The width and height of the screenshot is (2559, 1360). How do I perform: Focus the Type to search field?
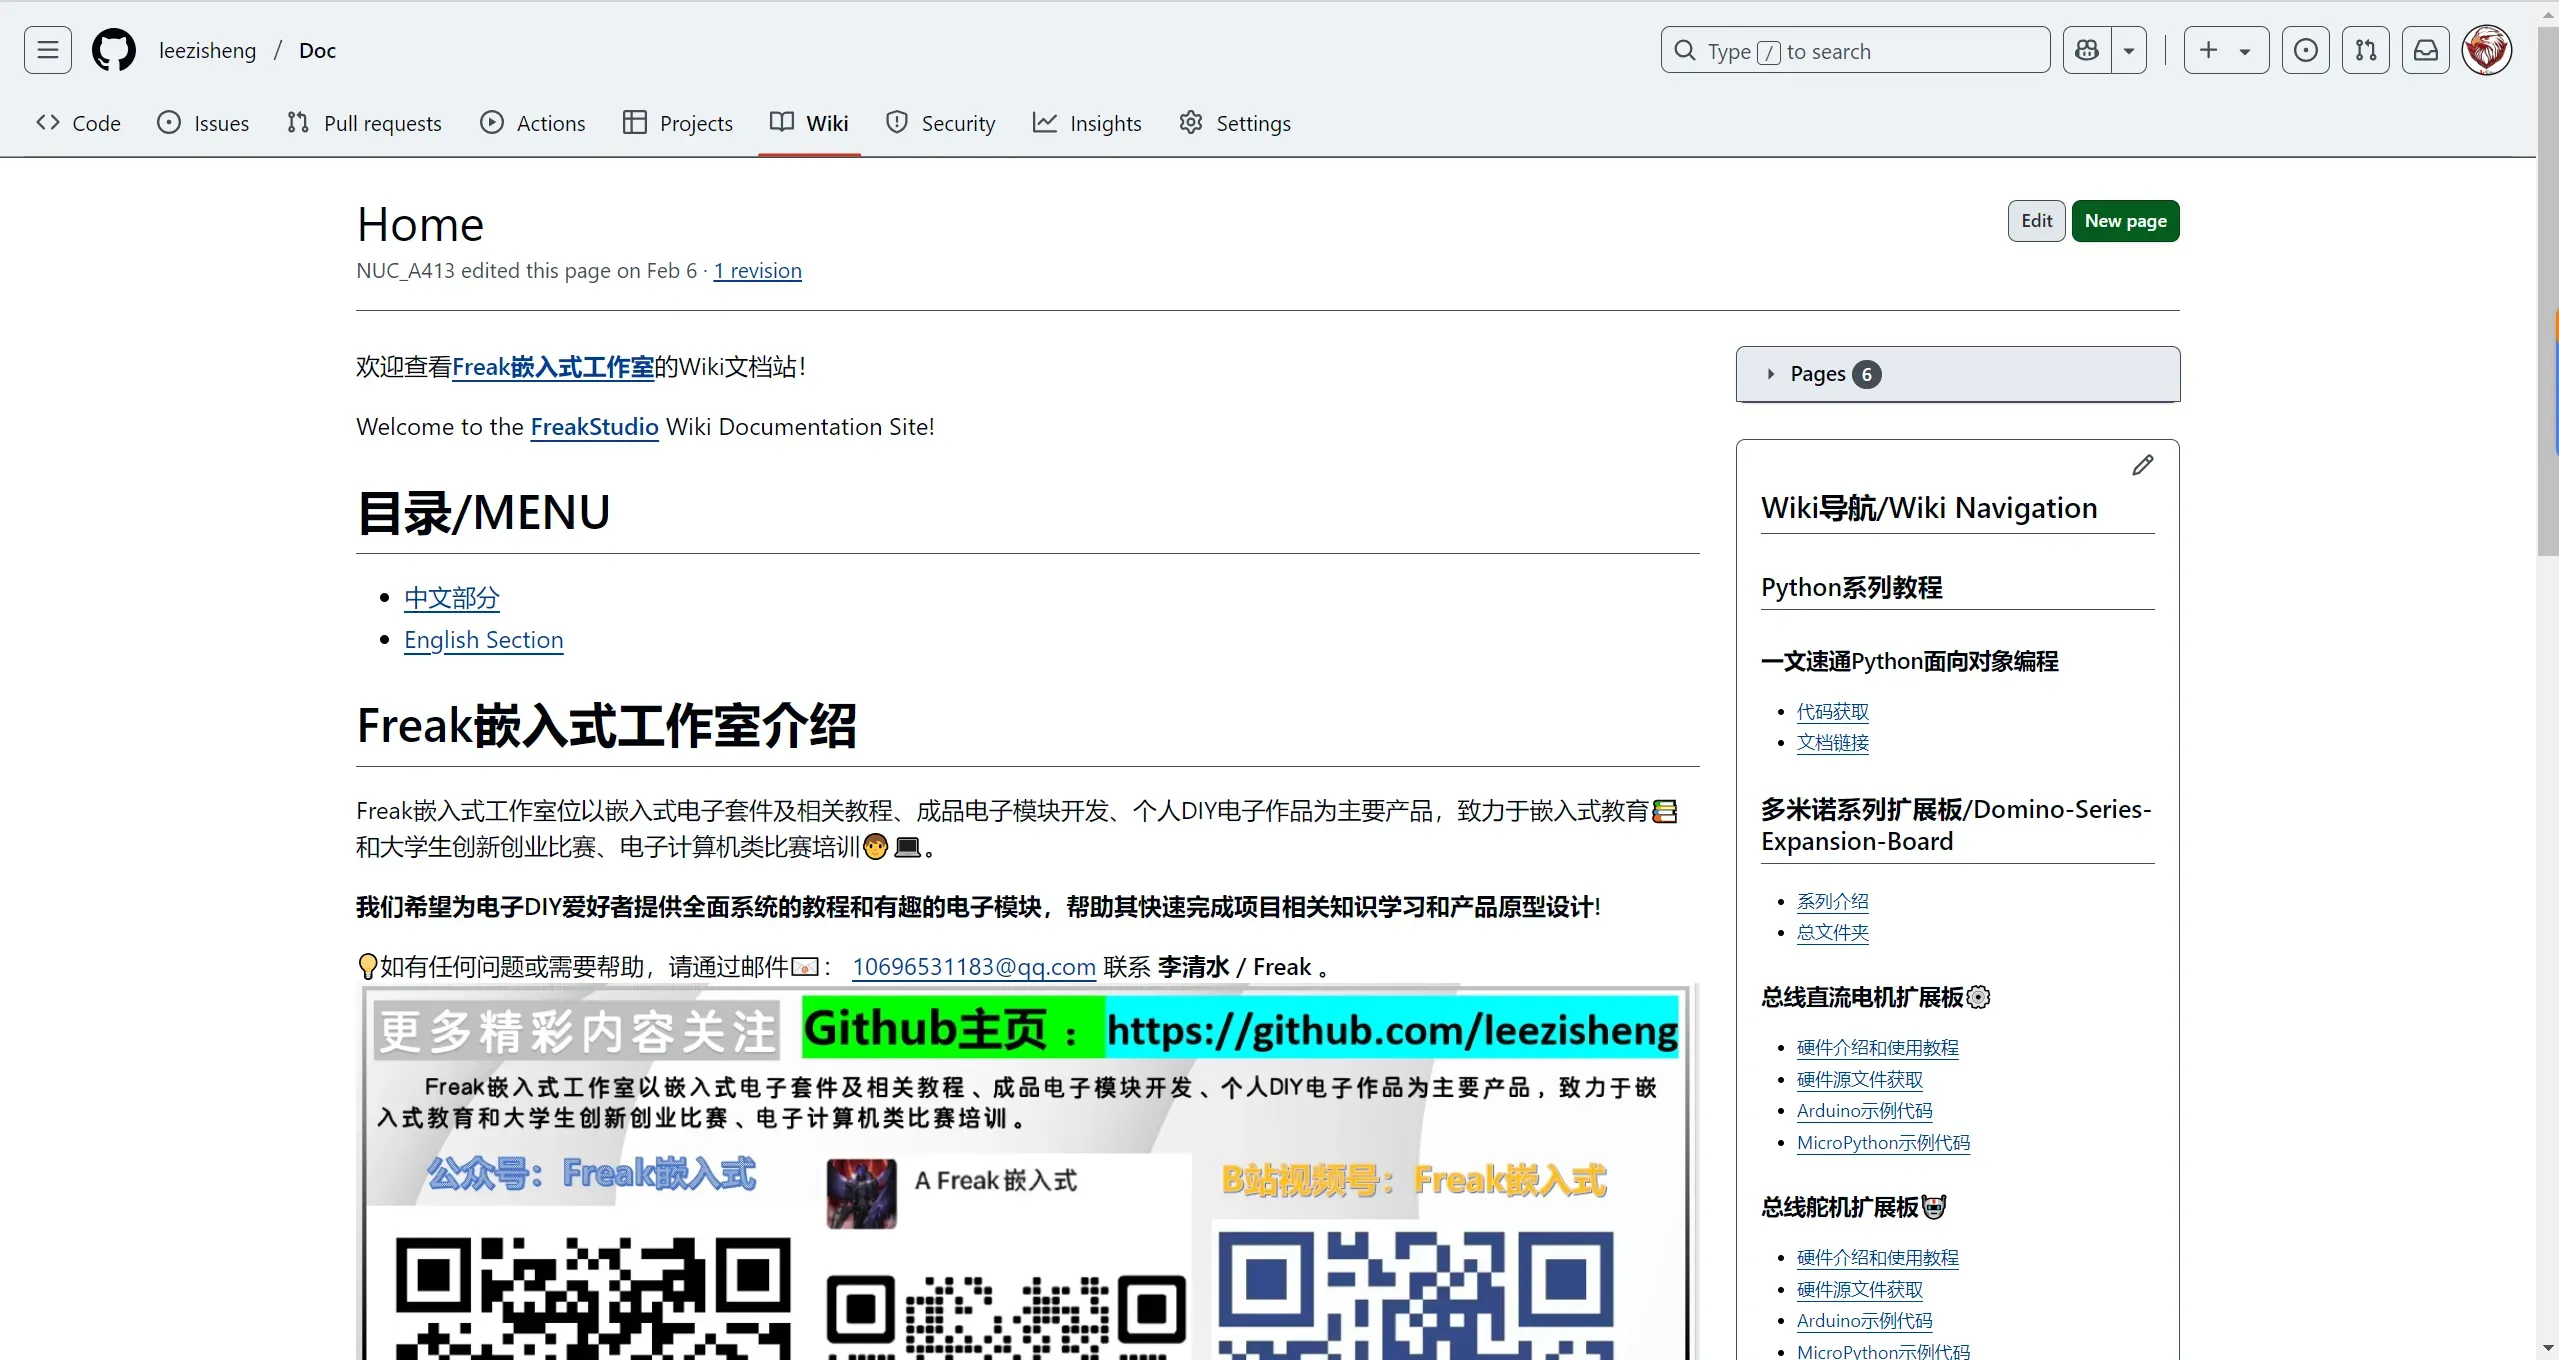point(1855,50)
